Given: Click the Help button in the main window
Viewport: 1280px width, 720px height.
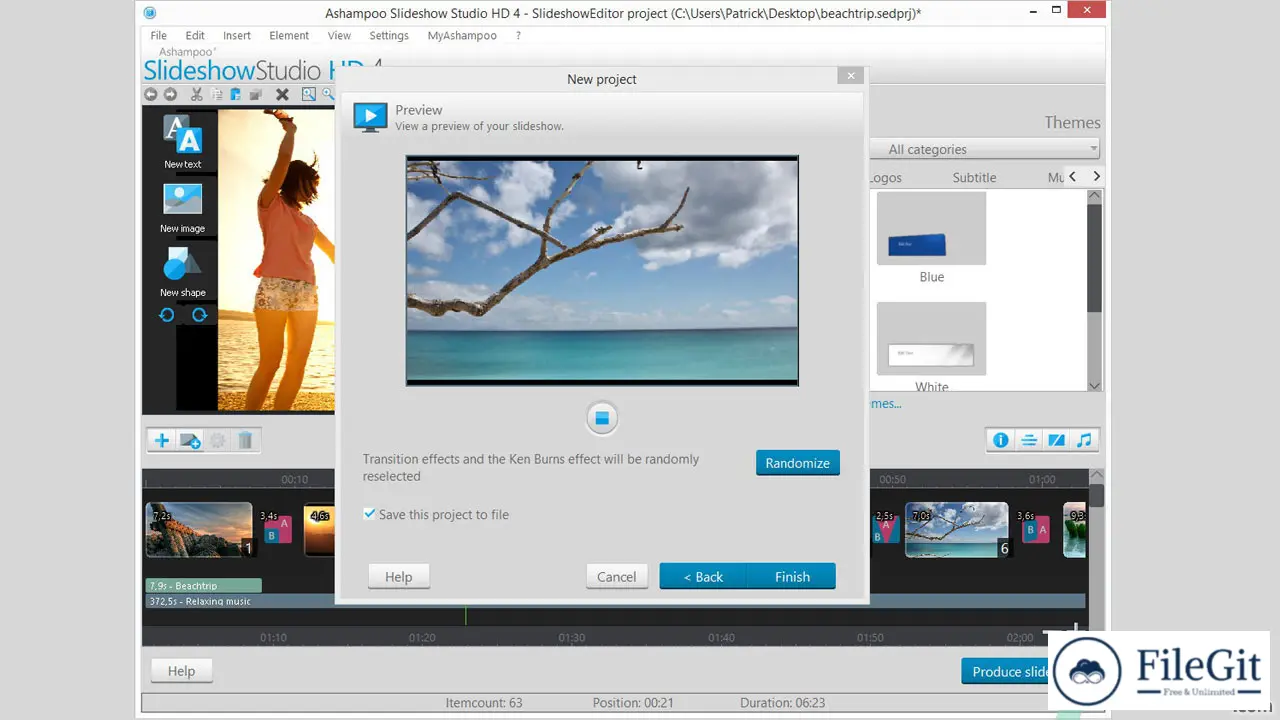Looking at the screenshot, I should (x=181, y=671).
